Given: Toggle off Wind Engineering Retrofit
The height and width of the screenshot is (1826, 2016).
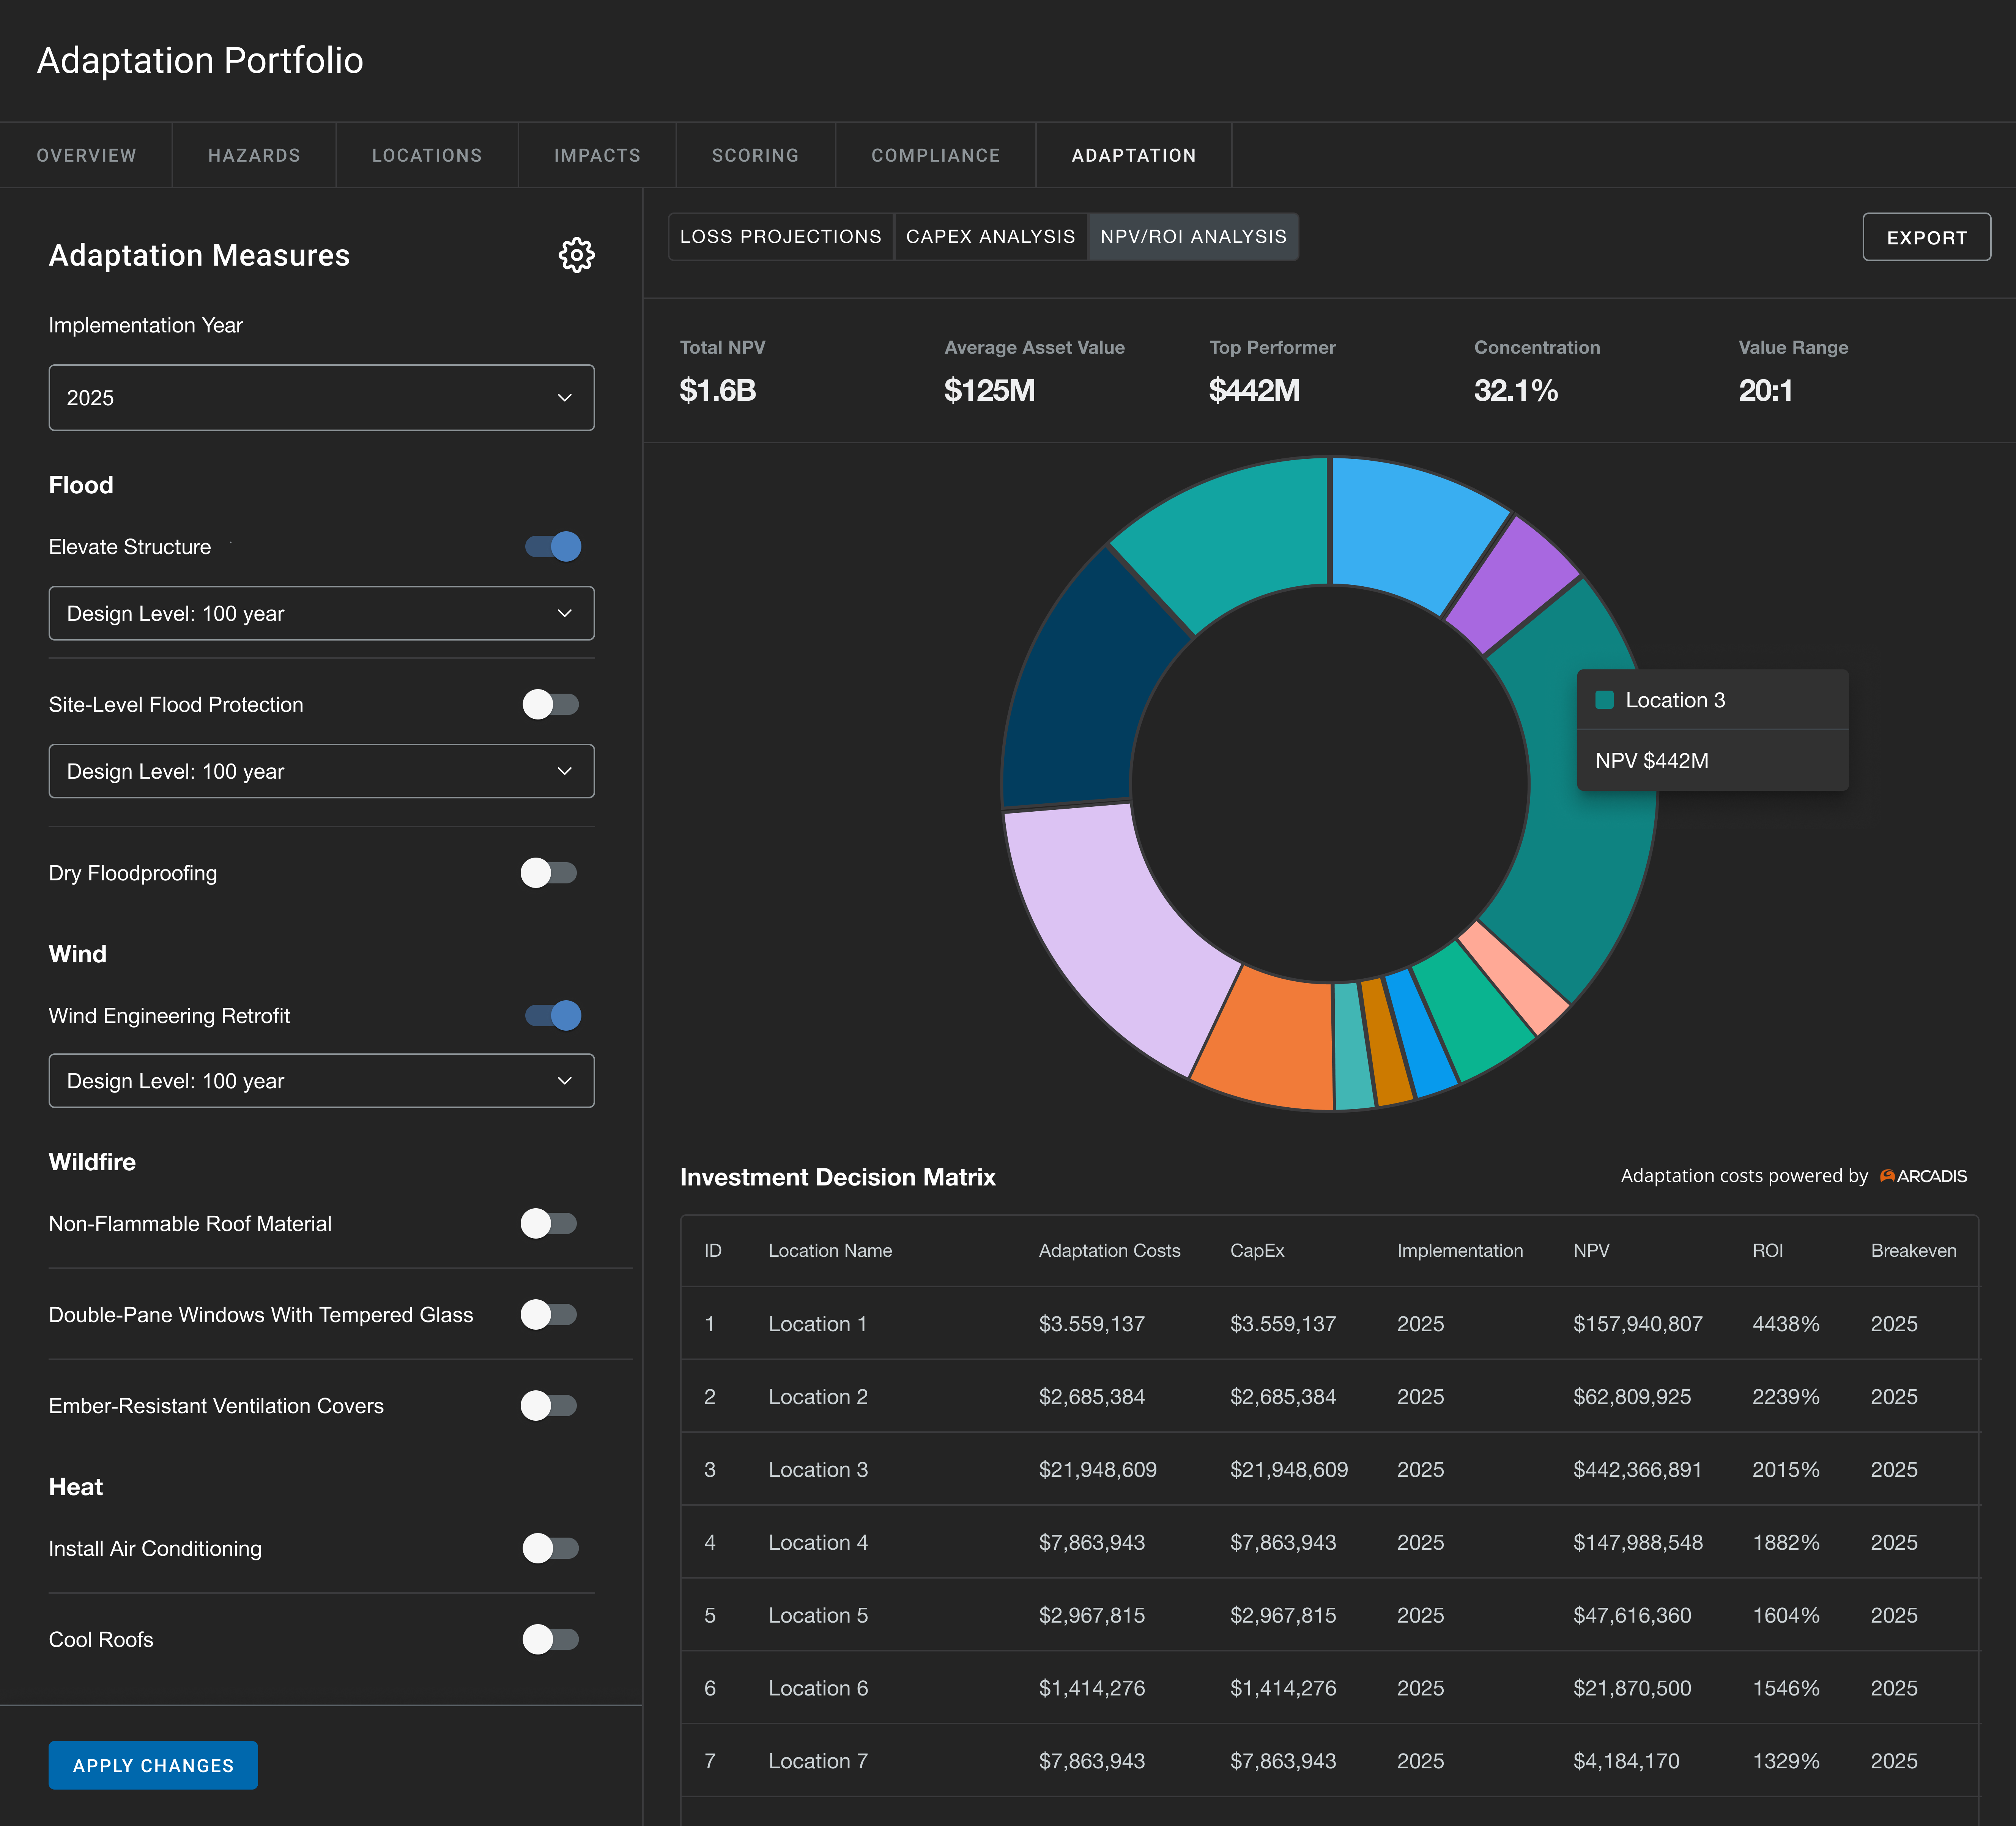Looking at the screenshot, I should pyautogui.click(x=553, y=1016).
